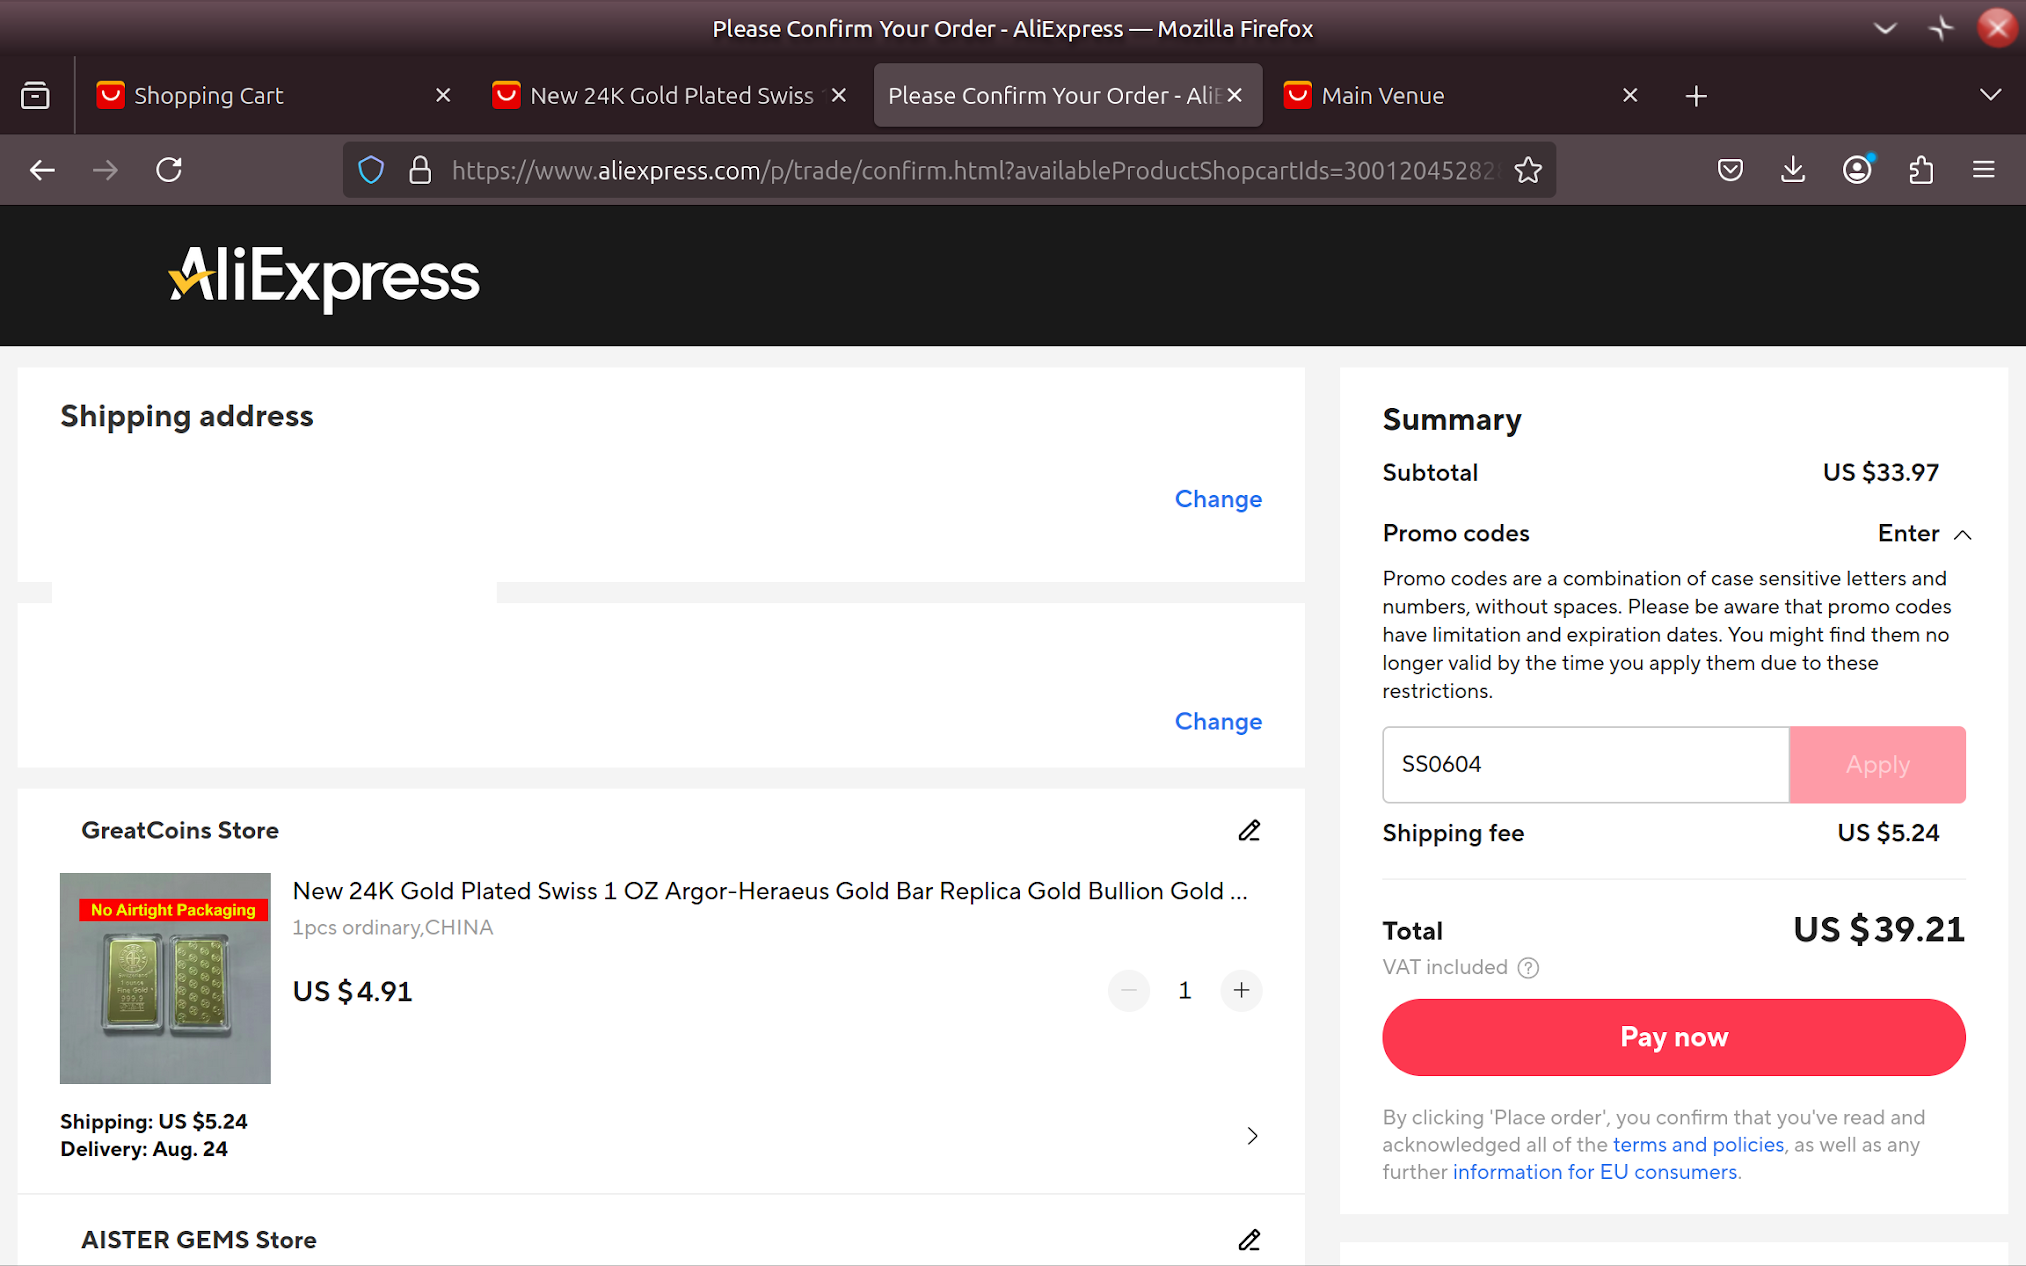Collapse the Promo codes Enter section
The width and height of the screenshot is (2026, 1266).
pyautogui.click(x=1924, y=534)
